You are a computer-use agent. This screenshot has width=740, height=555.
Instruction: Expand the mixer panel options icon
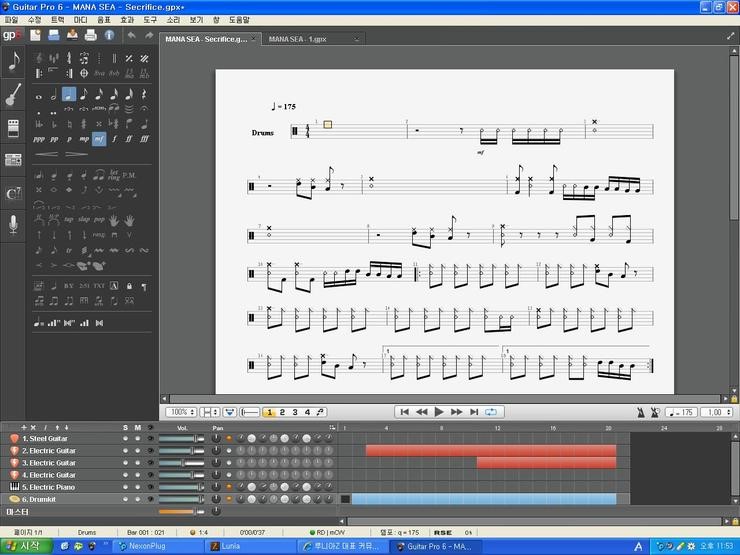coord(332,428)
